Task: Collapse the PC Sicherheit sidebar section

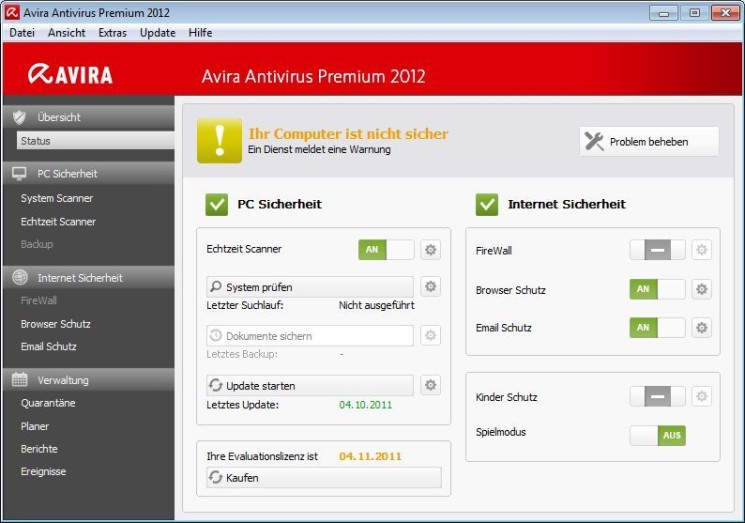Action: pyautogui.click(x=88, y=173)
